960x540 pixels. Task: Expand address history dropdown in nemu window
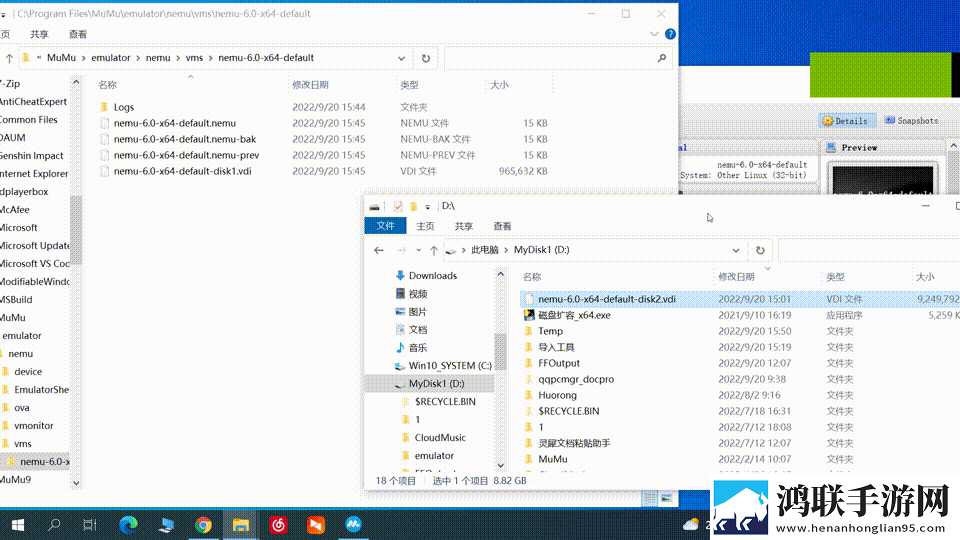401,58
